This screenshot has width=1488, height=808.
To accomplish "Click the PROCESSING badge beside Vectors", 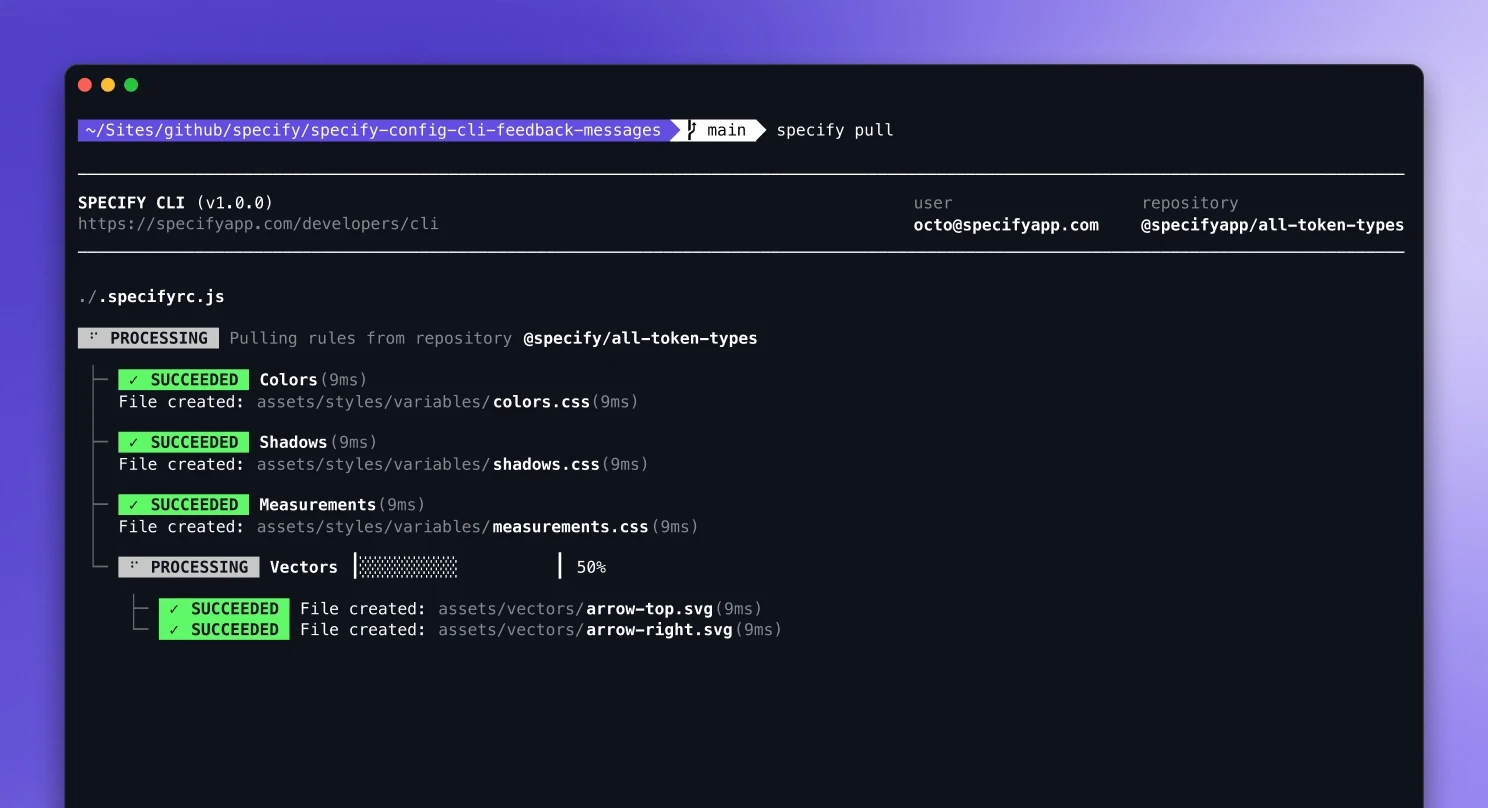I will 189,567.
